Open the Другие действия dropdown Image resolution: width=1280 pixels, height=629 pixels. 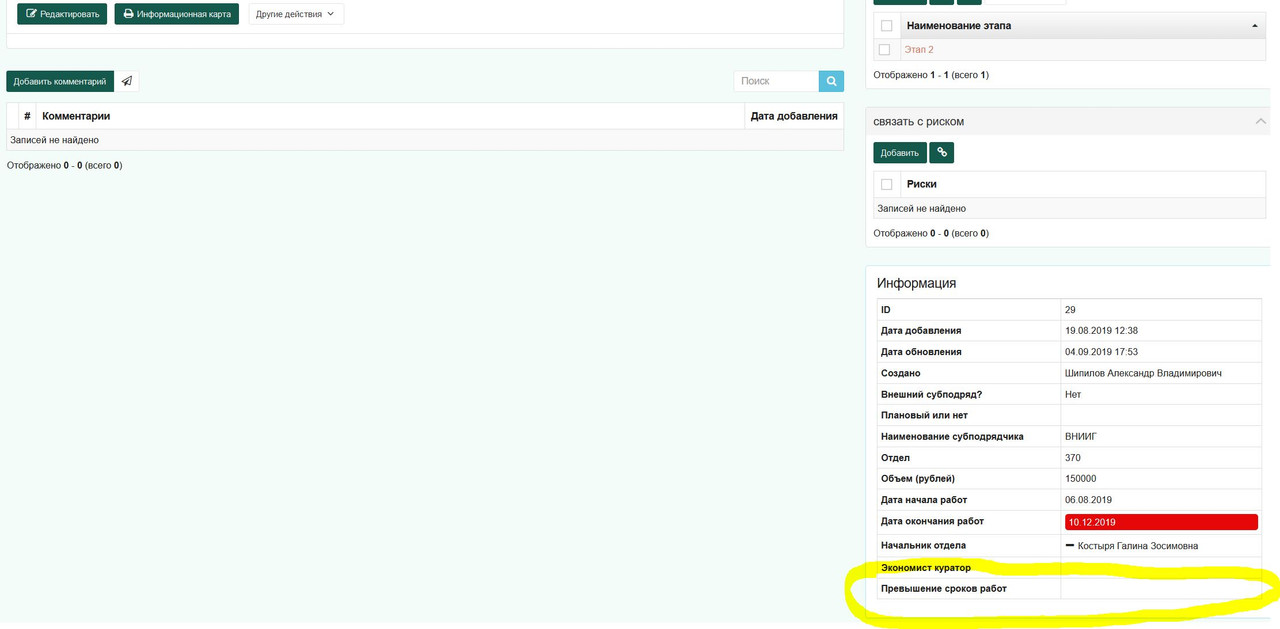[x=296, y=14]
